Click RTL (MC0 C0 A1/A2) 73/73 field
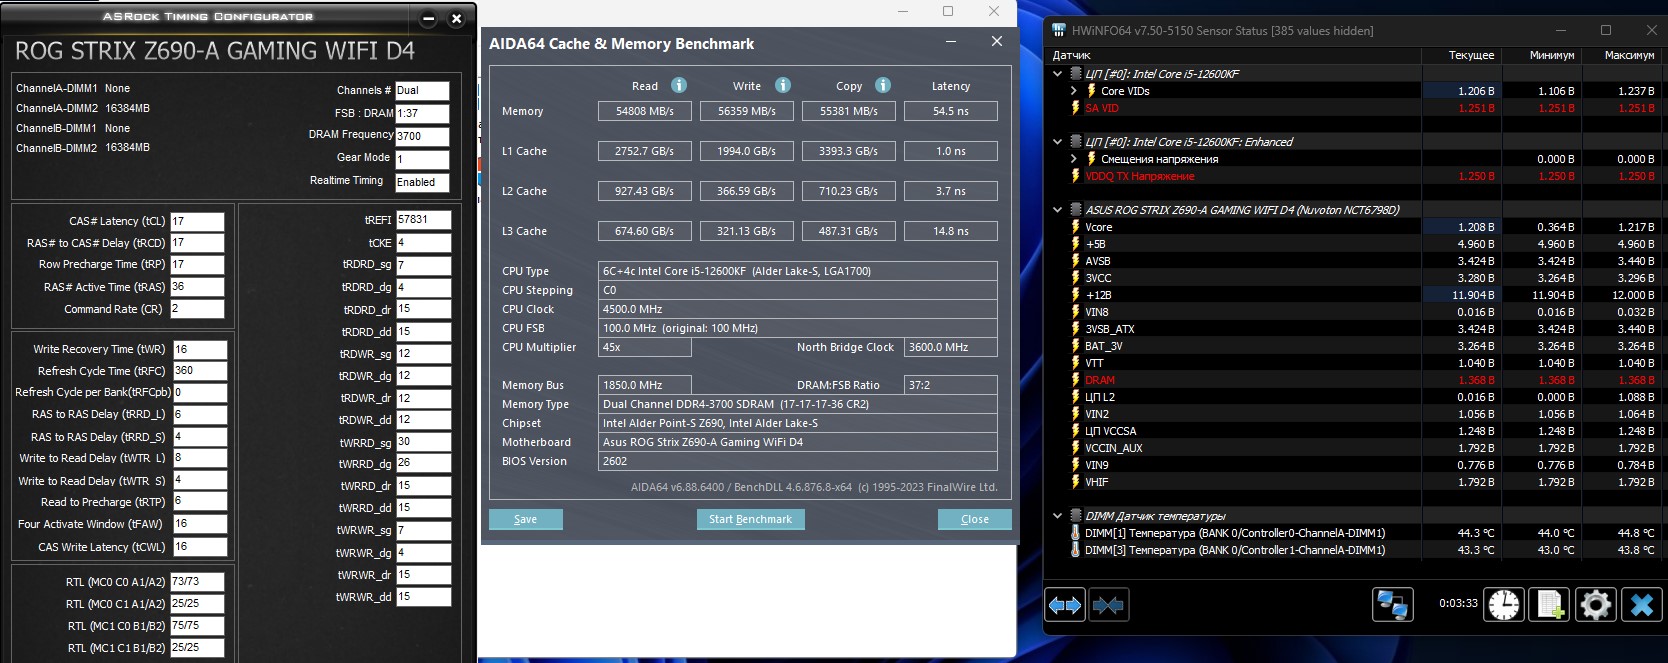Viewport: 1668px width, 663px height. click(x=197, y=581)
